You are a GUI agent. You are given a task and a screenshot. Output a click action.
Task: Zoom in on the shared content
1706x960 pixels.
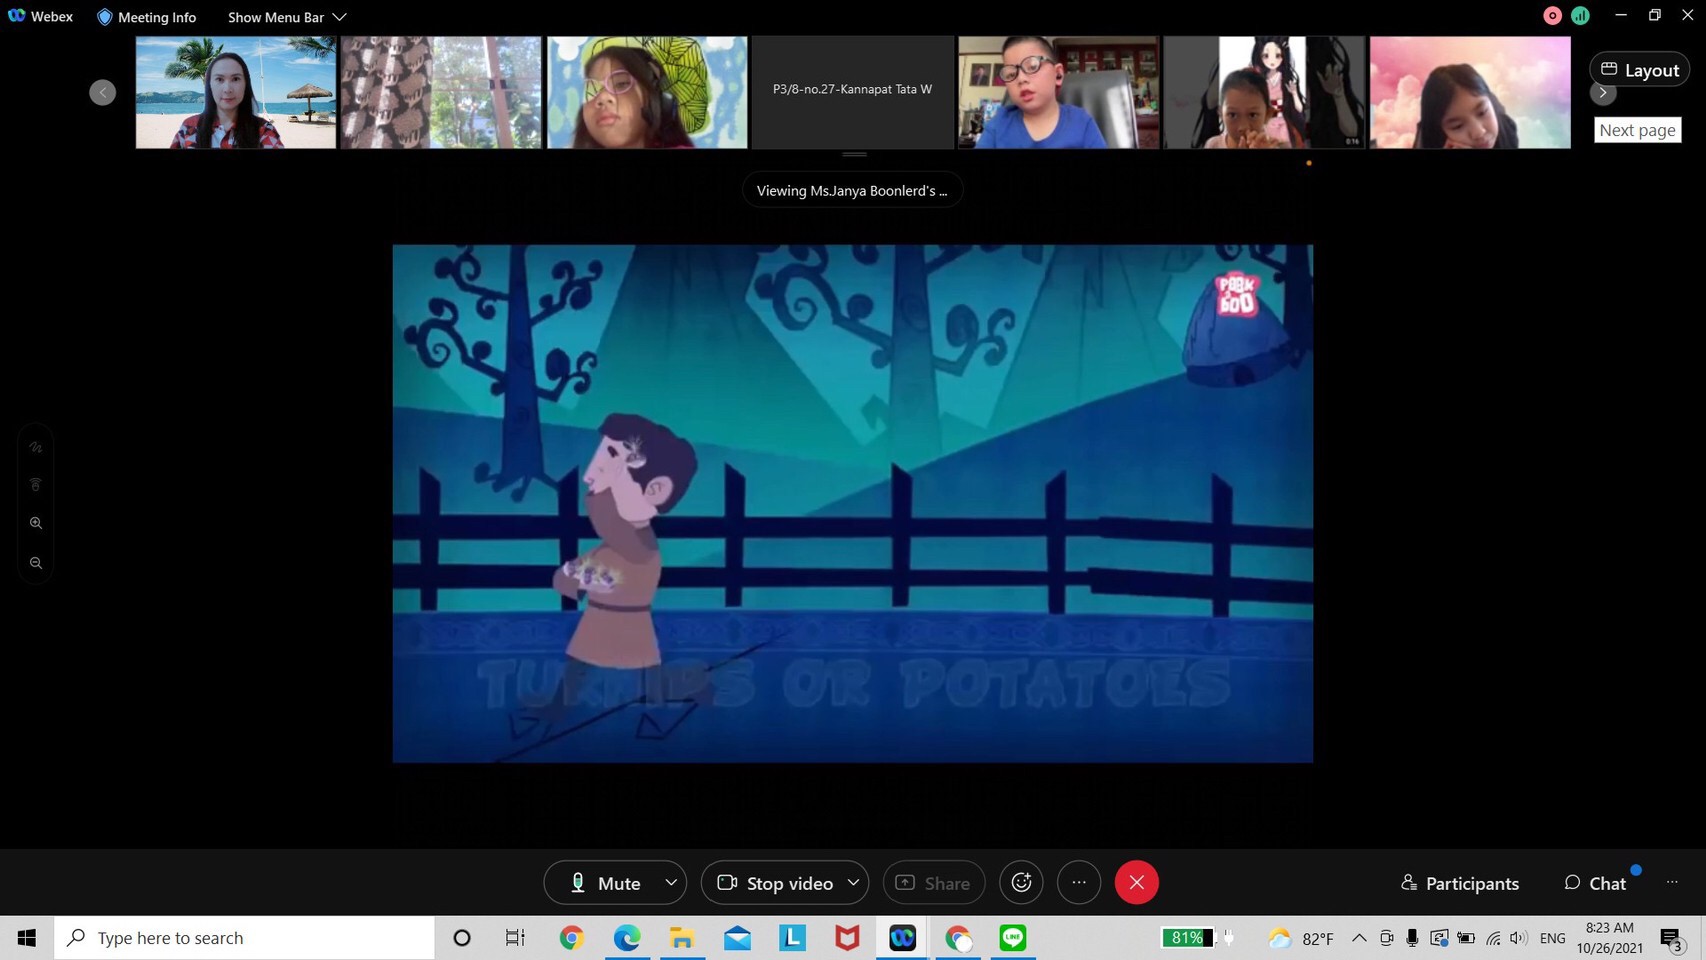click(36, 523)
